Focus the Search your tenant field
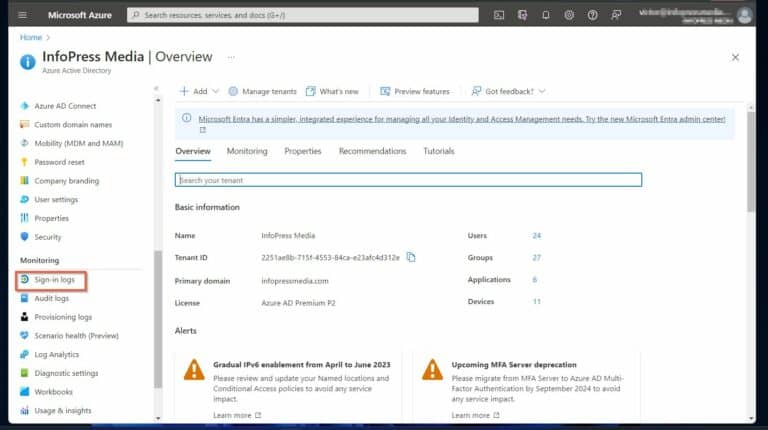The height and width of the screenshot is (430, 768). coord(408,180)
